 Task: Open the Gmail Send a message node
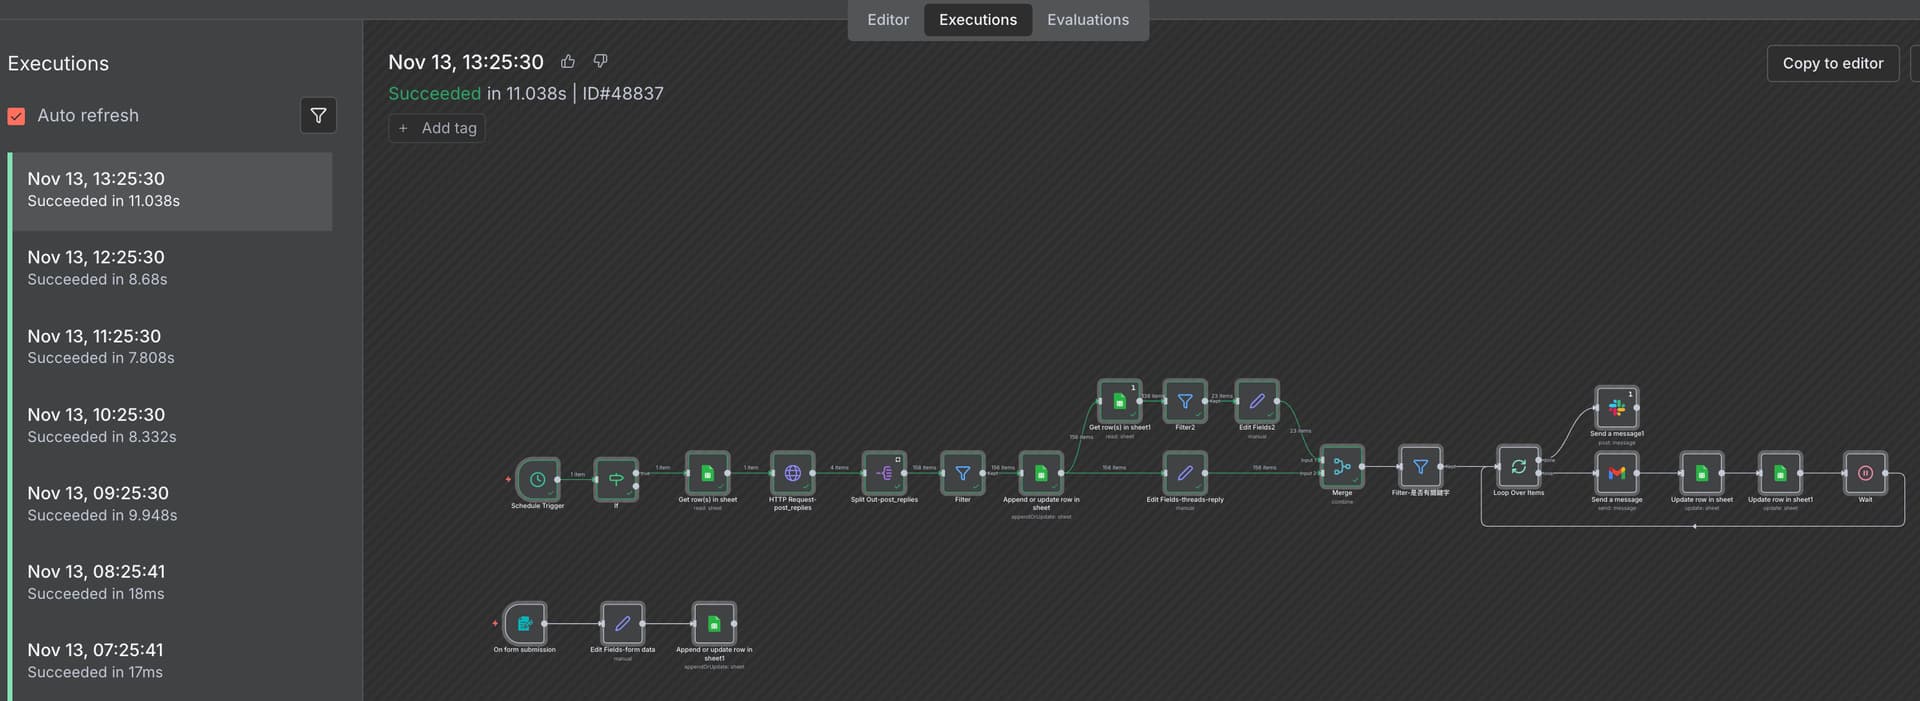1616,473
